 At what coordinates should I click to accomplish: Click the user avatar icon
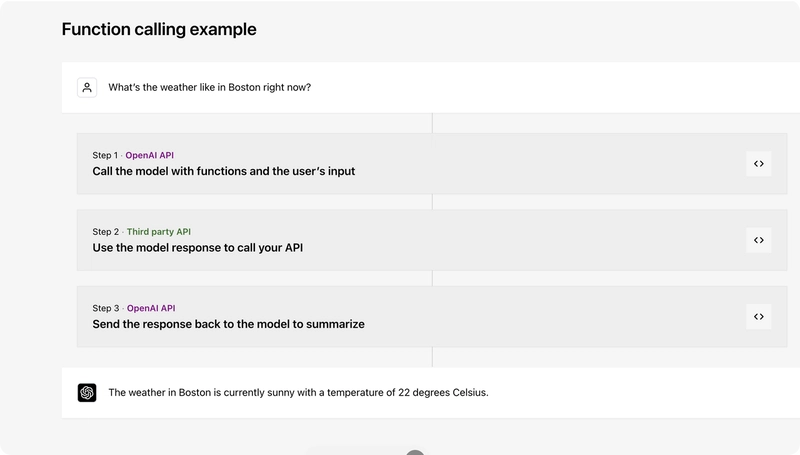click(87, 87)
